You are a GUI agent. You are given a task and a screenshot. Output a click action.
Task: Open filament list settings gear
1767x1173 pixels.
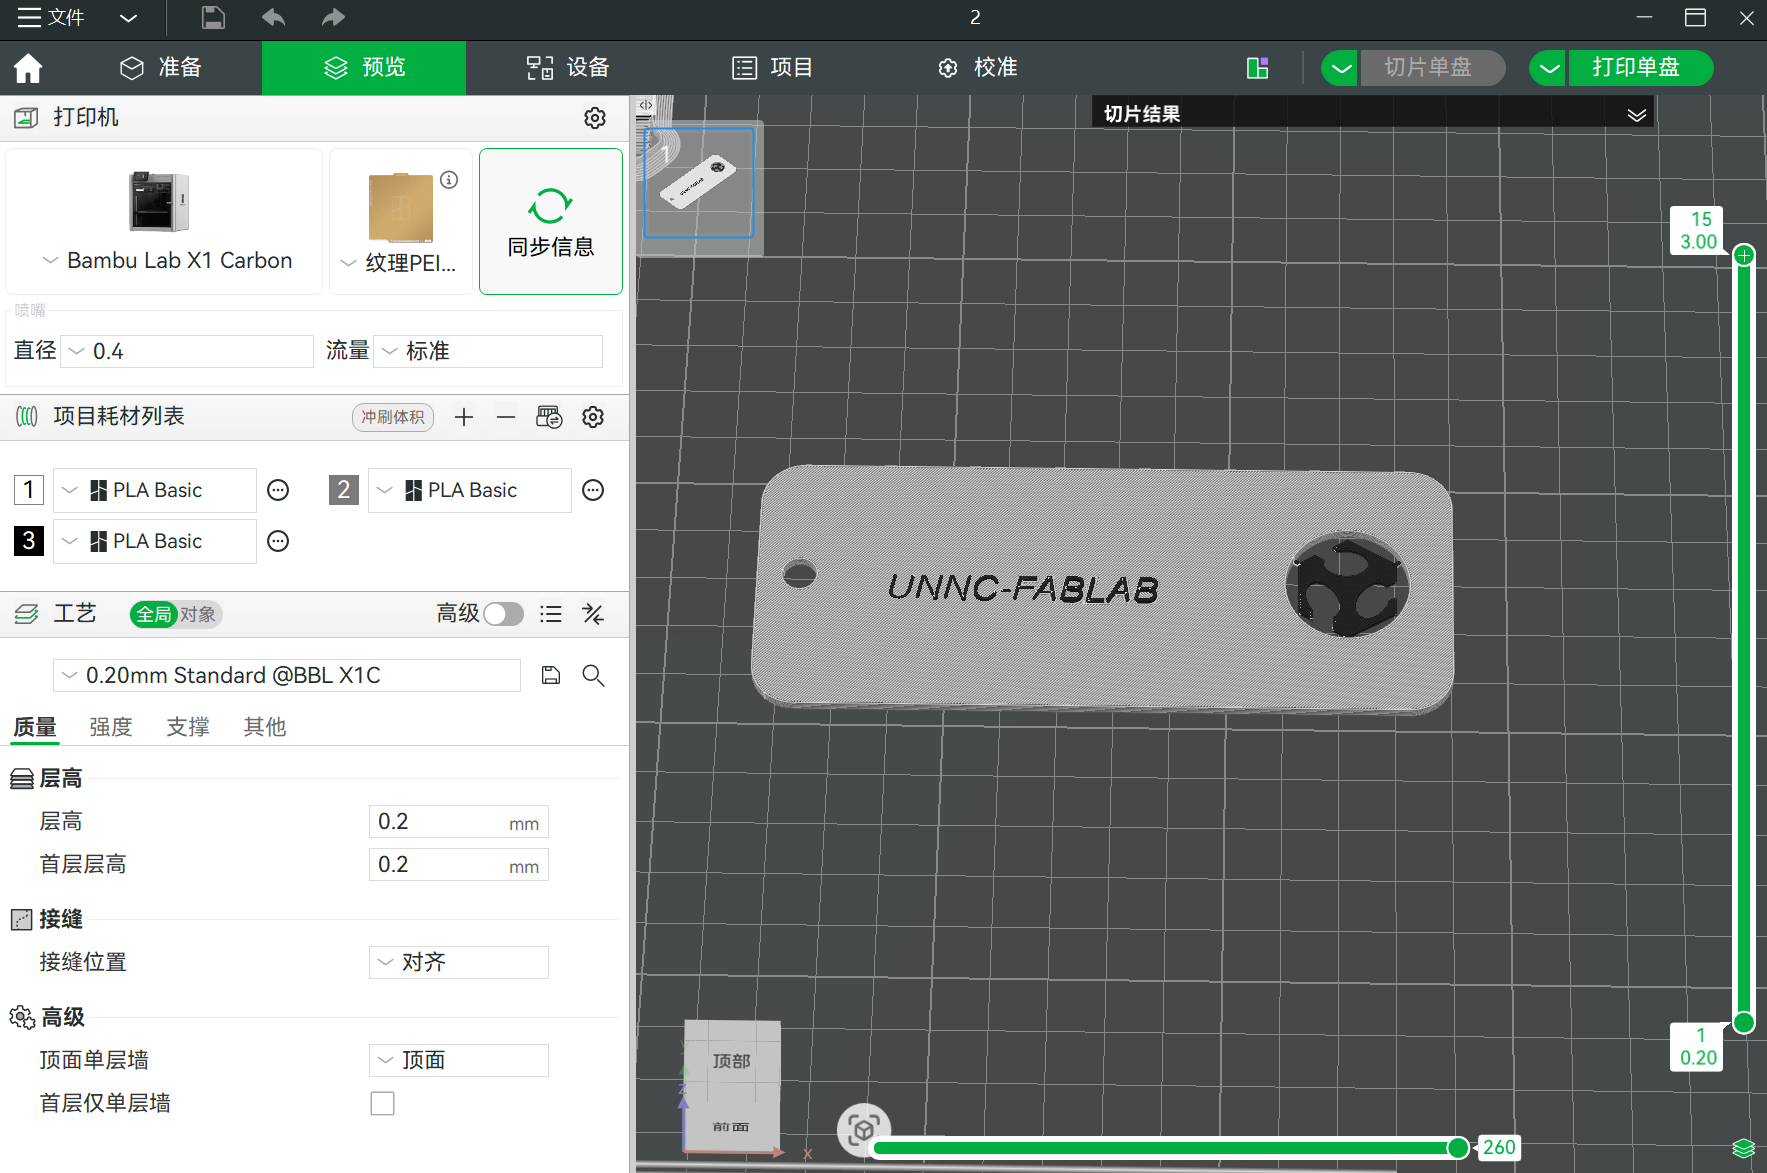[593, 417]
